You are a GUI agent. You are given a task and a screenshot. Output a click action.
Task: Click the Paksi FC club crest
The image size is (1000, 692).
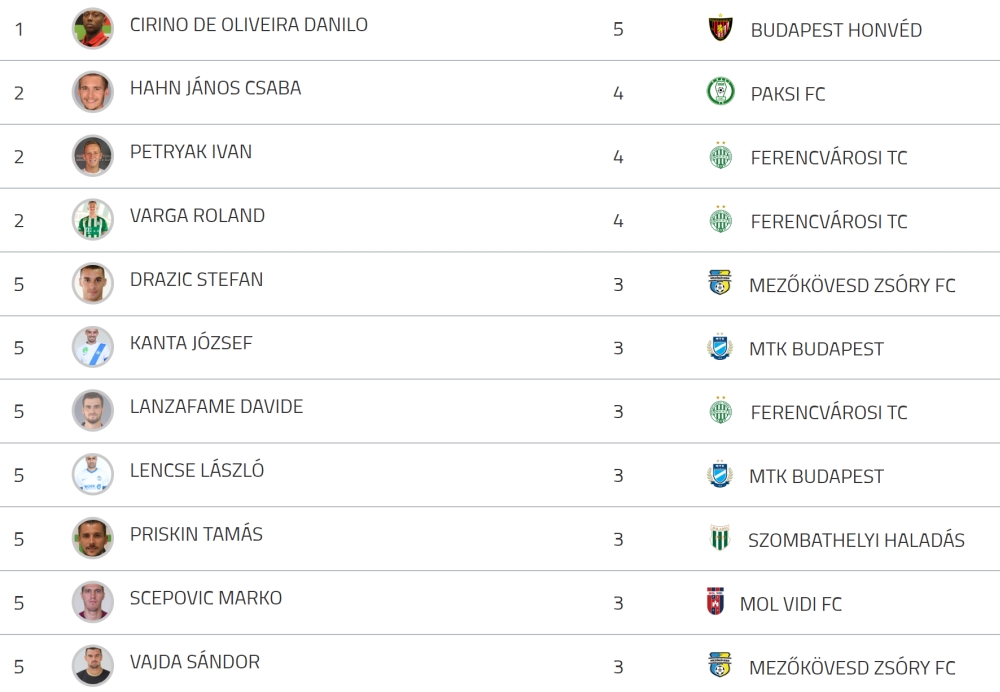pyautogui.click(x=720, y=93)
